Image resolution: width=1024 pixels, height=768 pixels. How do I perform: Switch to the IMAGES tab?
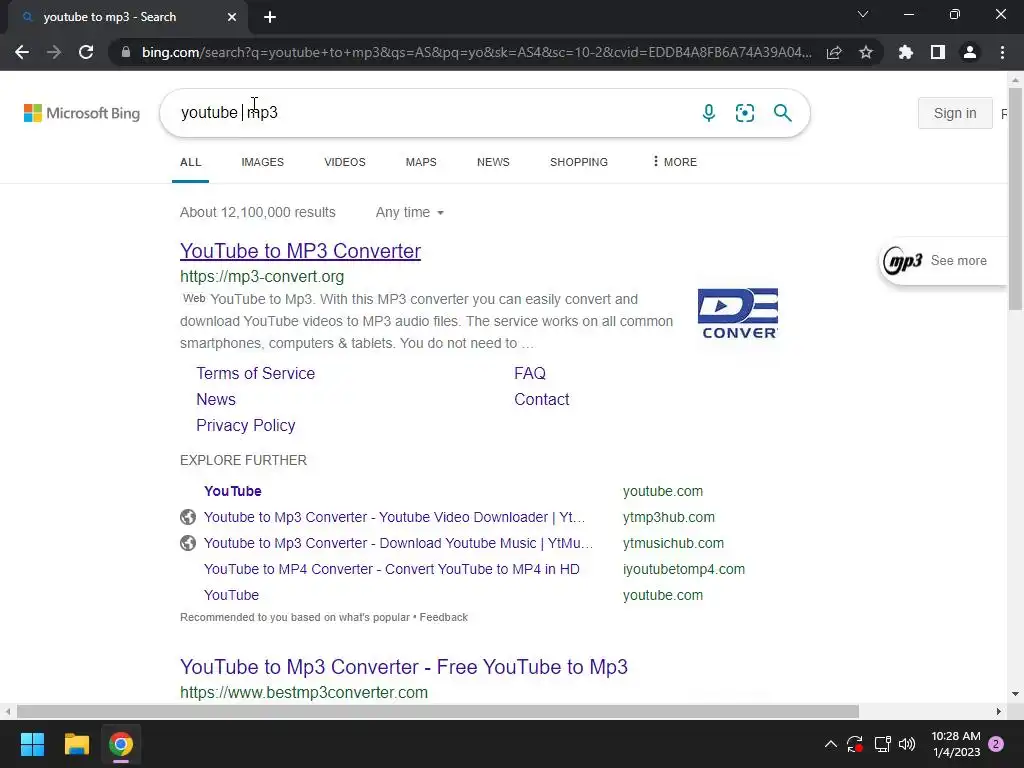point(263,162)
